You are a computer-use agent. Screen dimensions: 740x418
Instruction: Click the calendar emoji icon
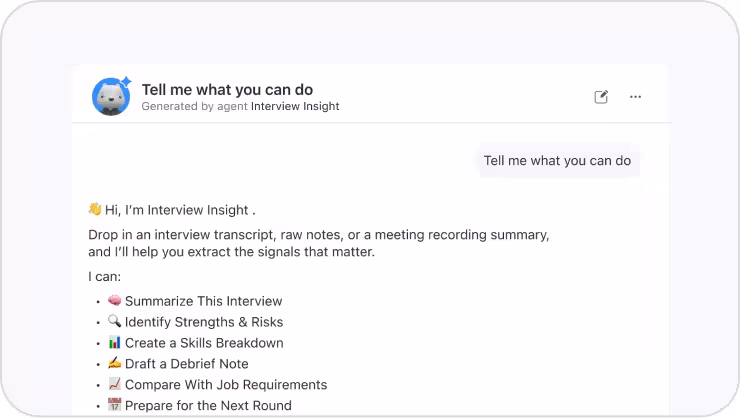pos(114,405)
